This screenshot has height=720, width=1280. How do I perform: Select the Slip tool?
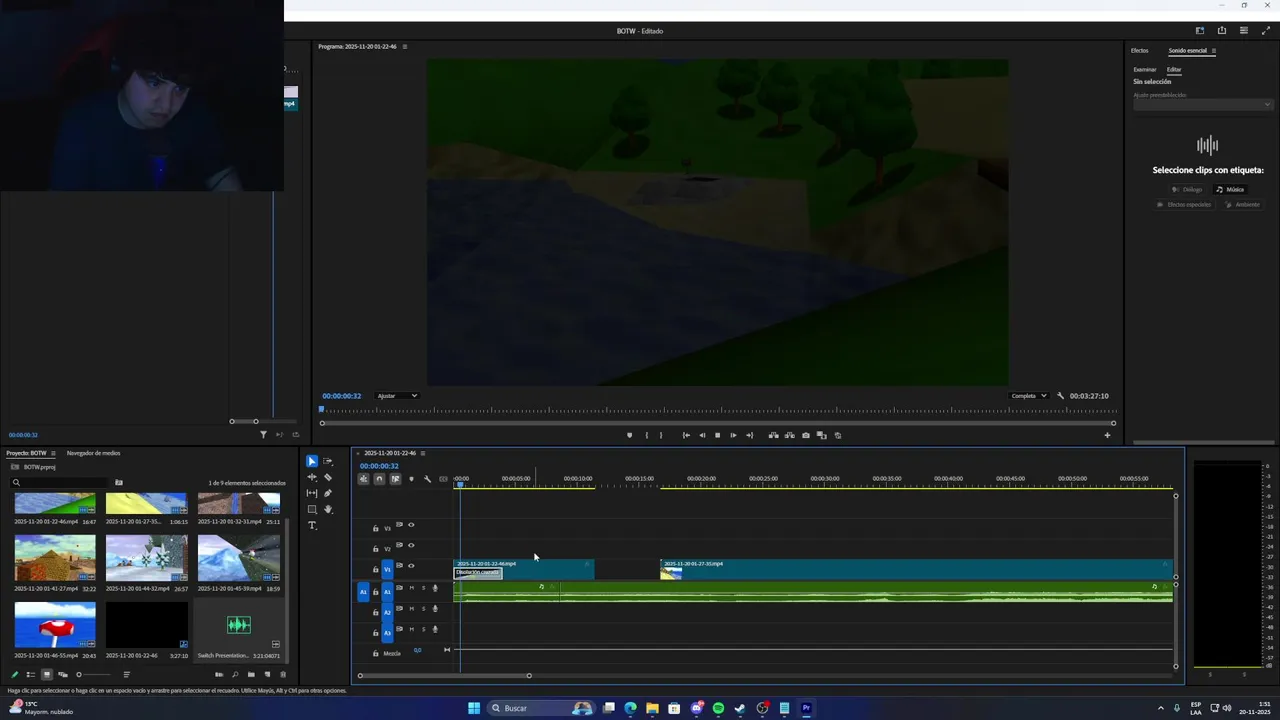coord(312,493)
